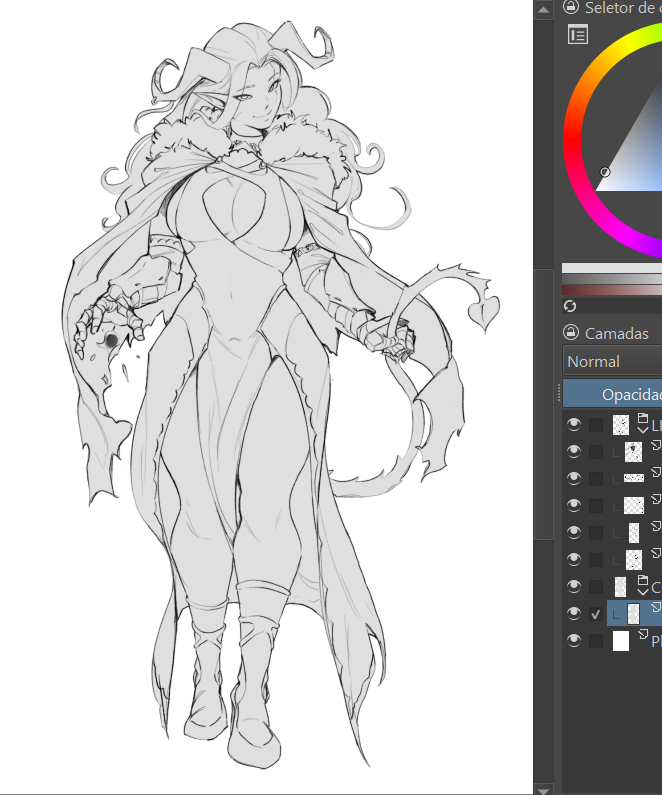Lock the Camadas docker
The height and width of the screenshot is (795, 662).
pyautogui.click(x=571, y=333)
